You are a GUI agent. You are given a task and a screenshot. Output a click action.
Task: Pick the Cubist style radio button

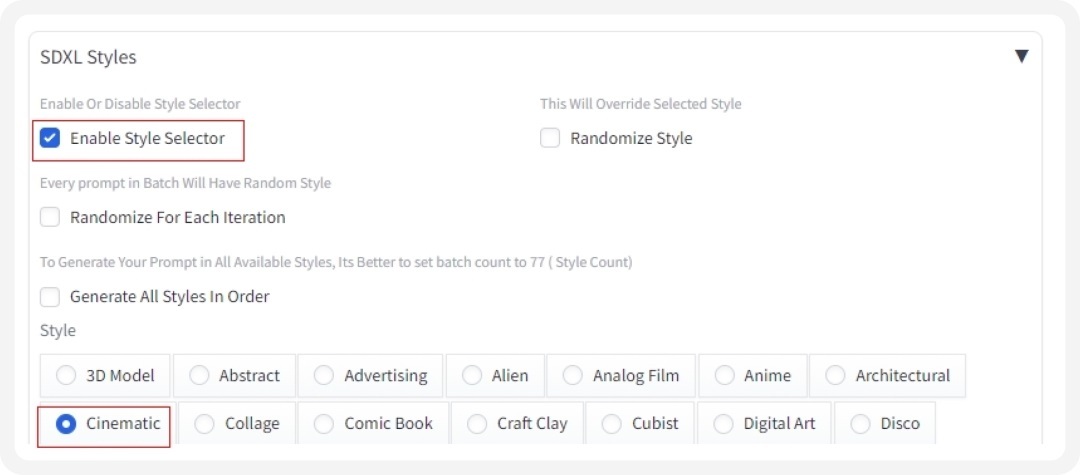pos(612,424)
